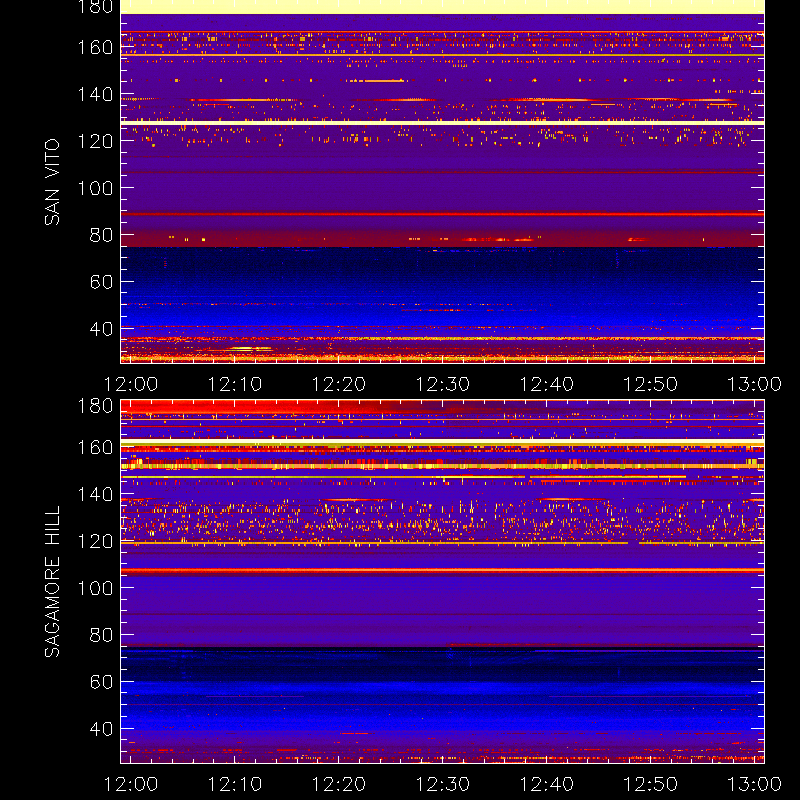Screen dimensions: 800x800
Task: Click 12:10 label under Sagamore Hill plot
Action: pyautogui.click(x=235, y=784)
